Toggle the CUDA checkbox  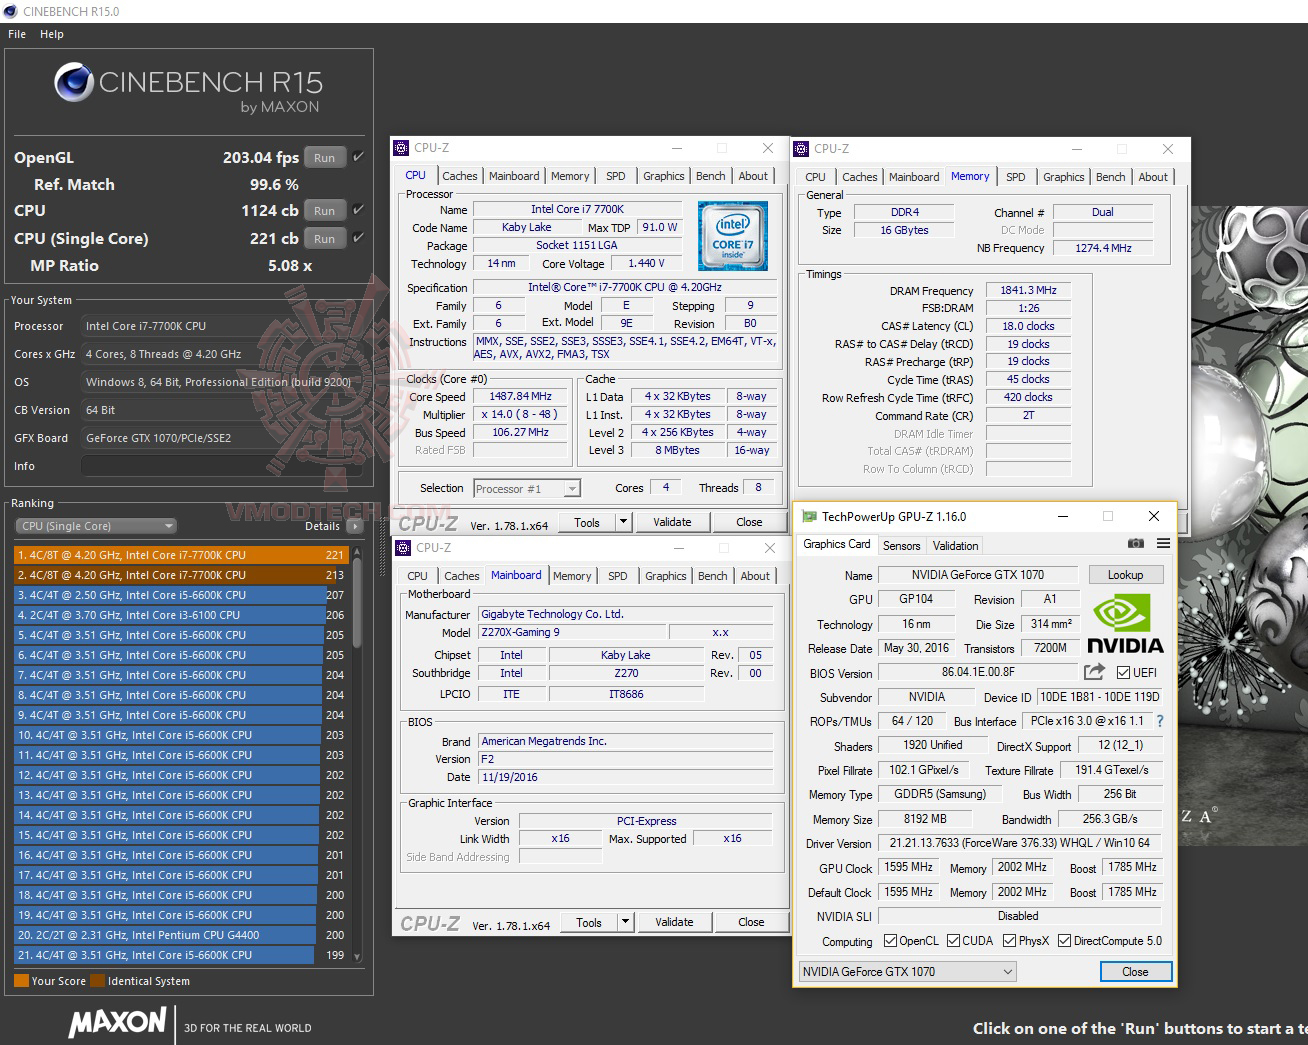pos(954,941)
